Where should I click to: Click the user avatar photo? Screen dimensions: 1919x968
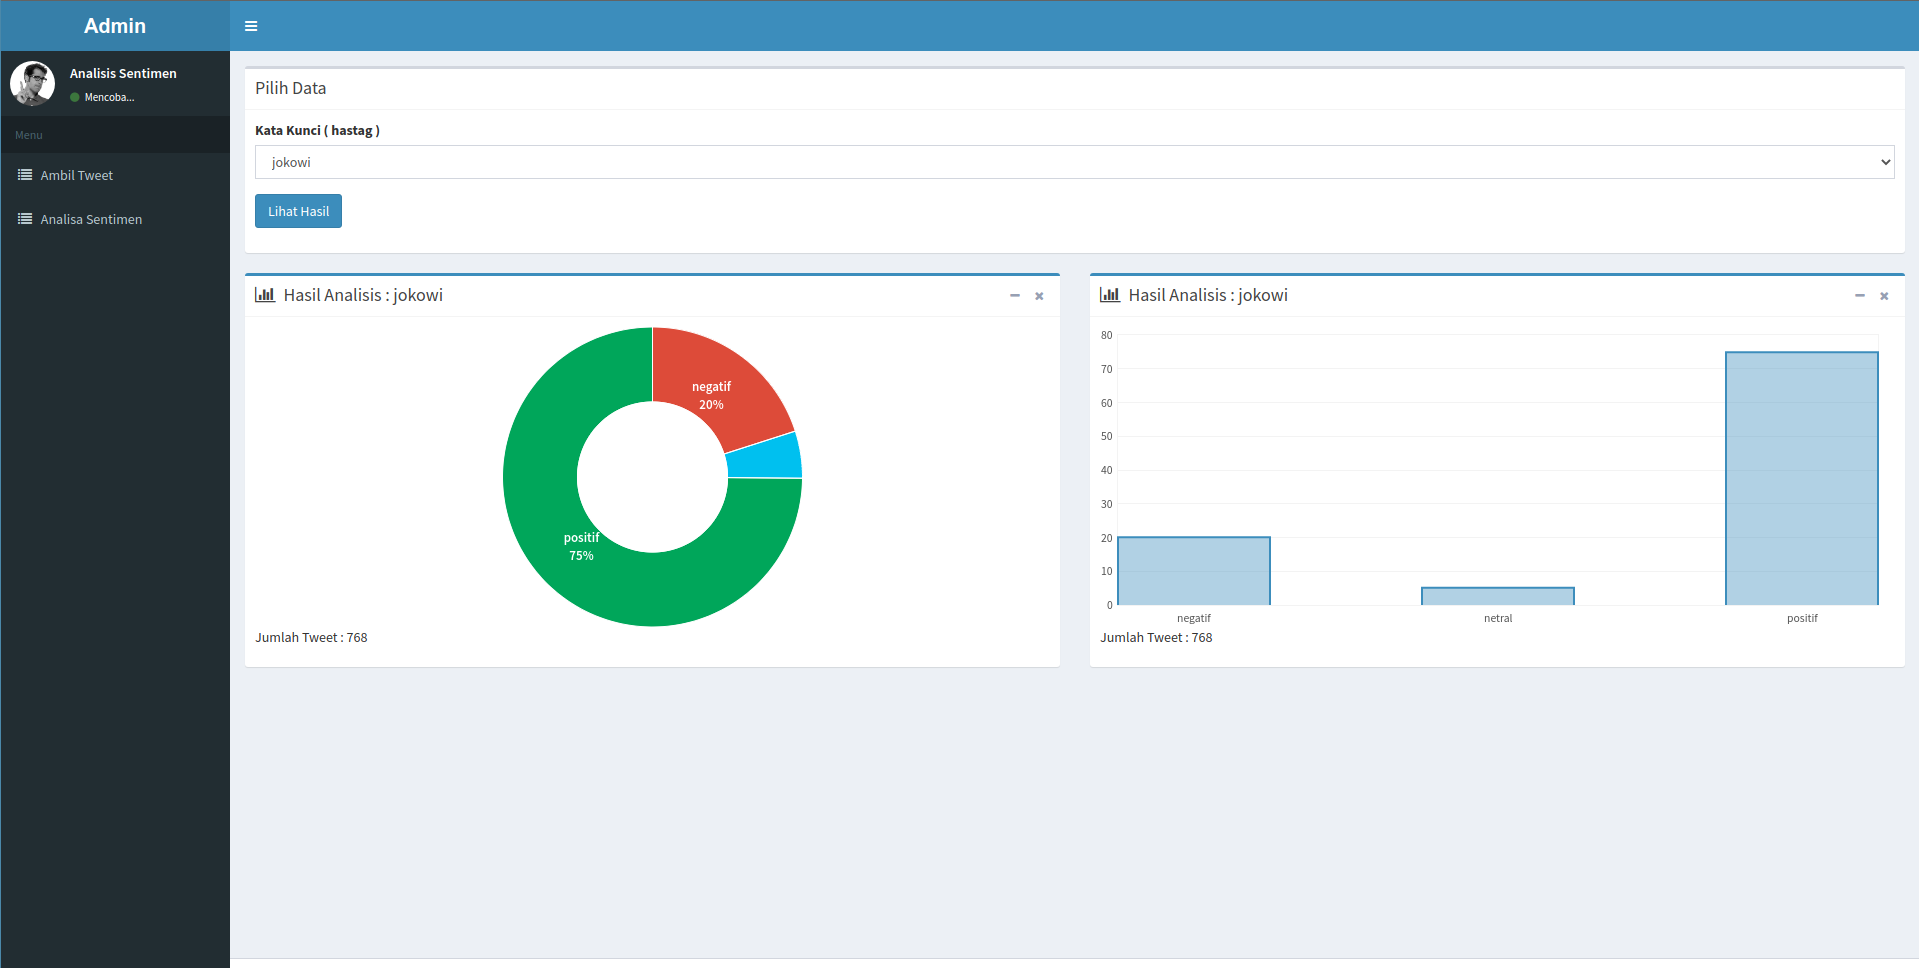(32, 83)
